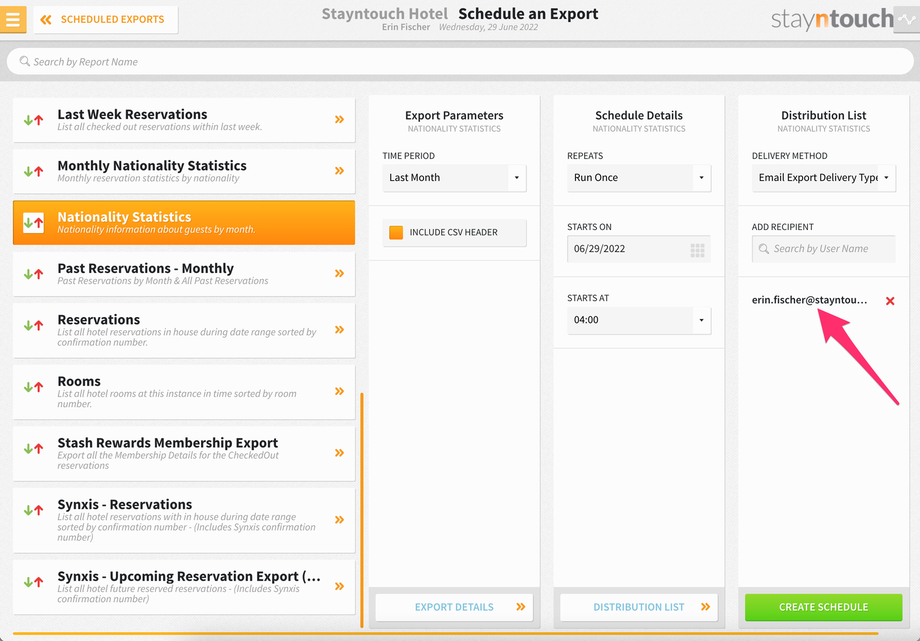The width and height of the screenshot is (920, 641).
Task: Click export arrows icon for Synxis - Upcoming Reservation Export
Action: 33,582
